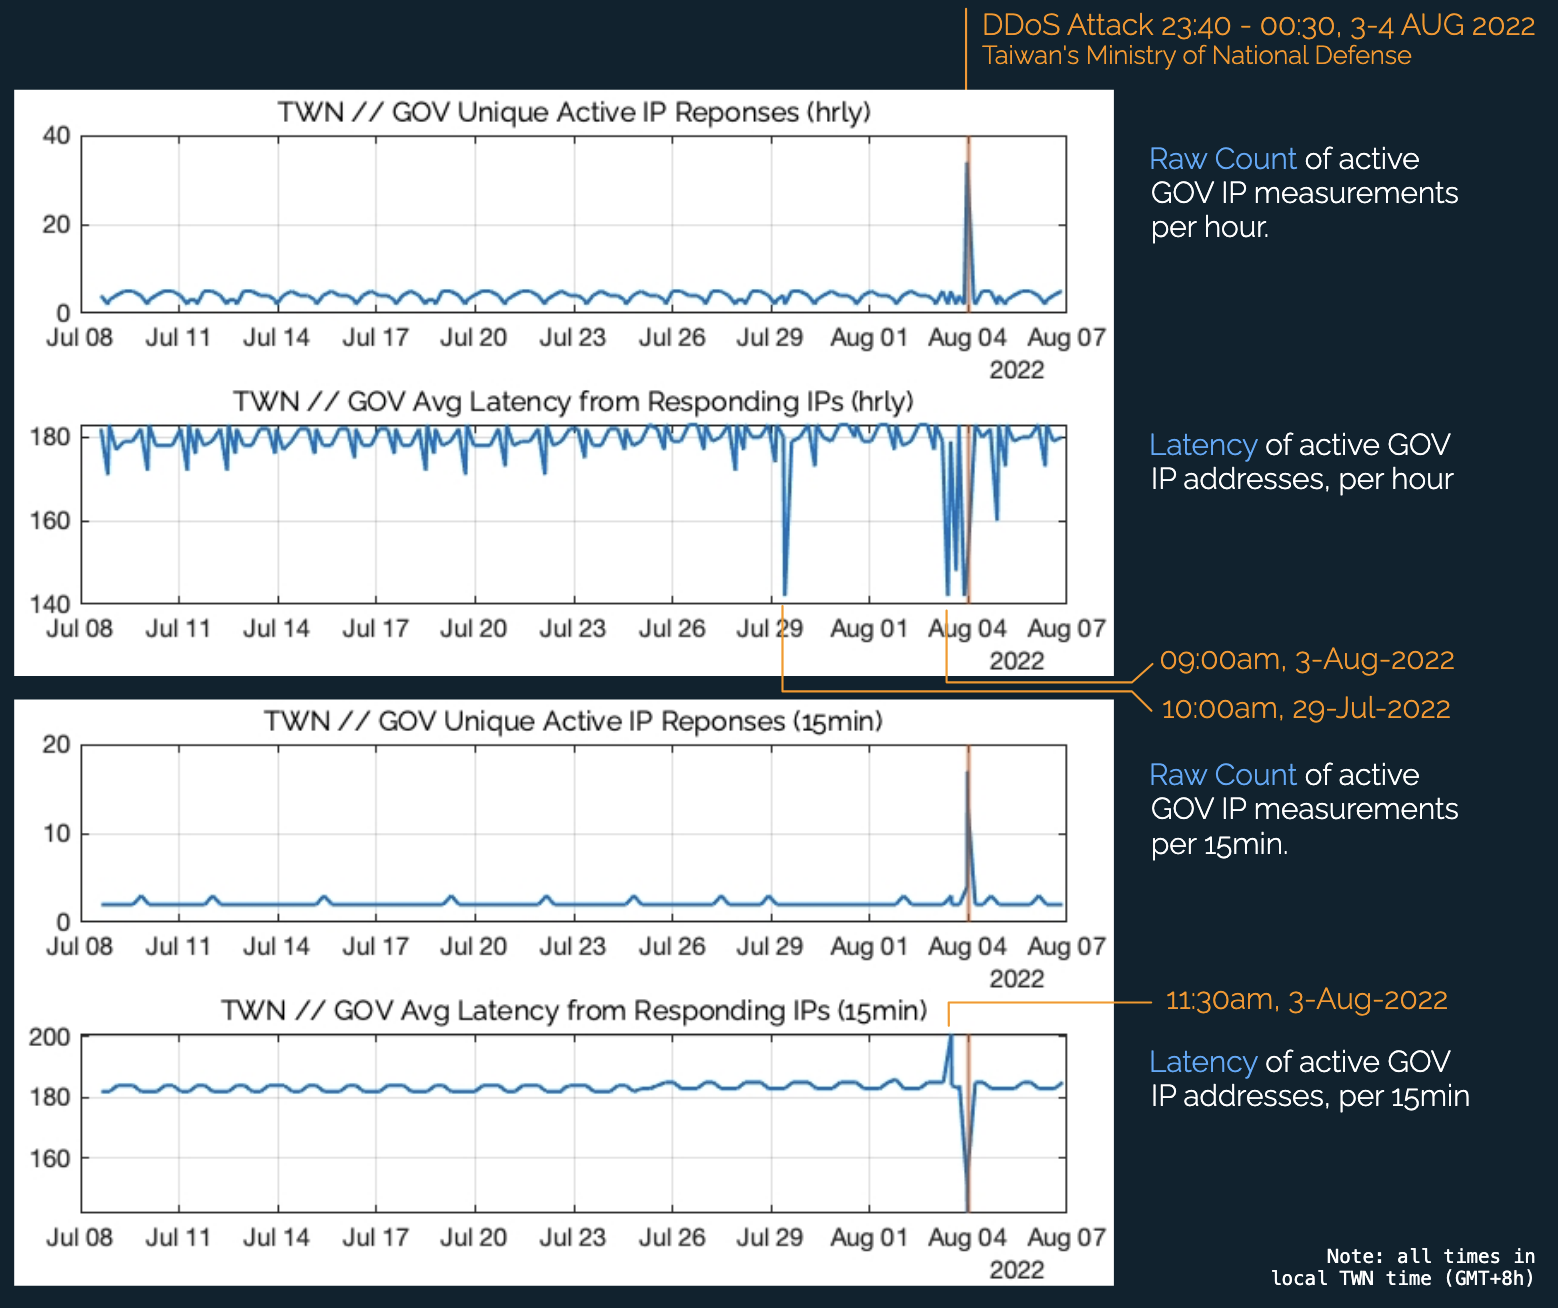
Task: Select the 10:00am 29-Jul-2022 callout label
Action: coord(1305,709)
